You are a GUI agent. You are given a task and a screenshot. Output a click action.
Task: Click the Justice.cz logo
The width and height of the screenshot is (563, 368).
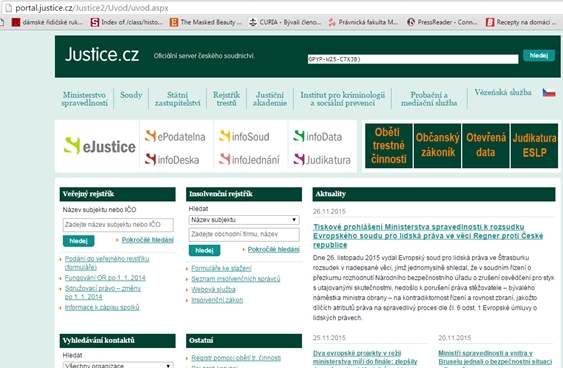coord(102,55)
